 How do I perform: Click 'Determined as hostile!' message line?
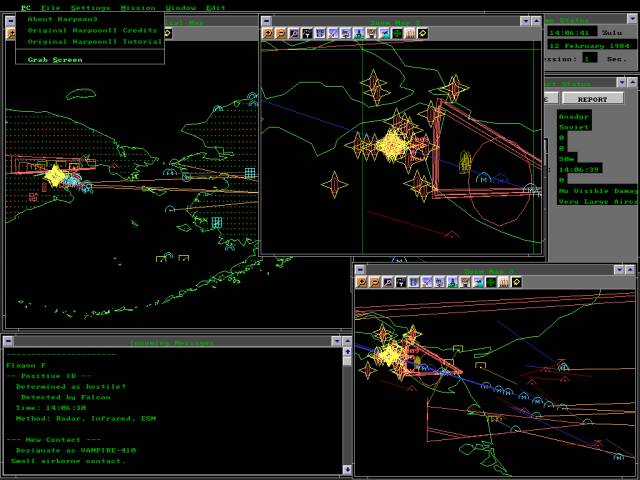[x=71, y=387]
